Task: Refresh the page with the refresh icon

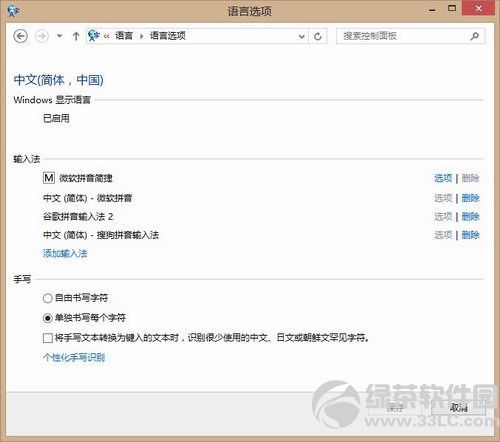Action: pyautogui.click(x=318, y=36)
